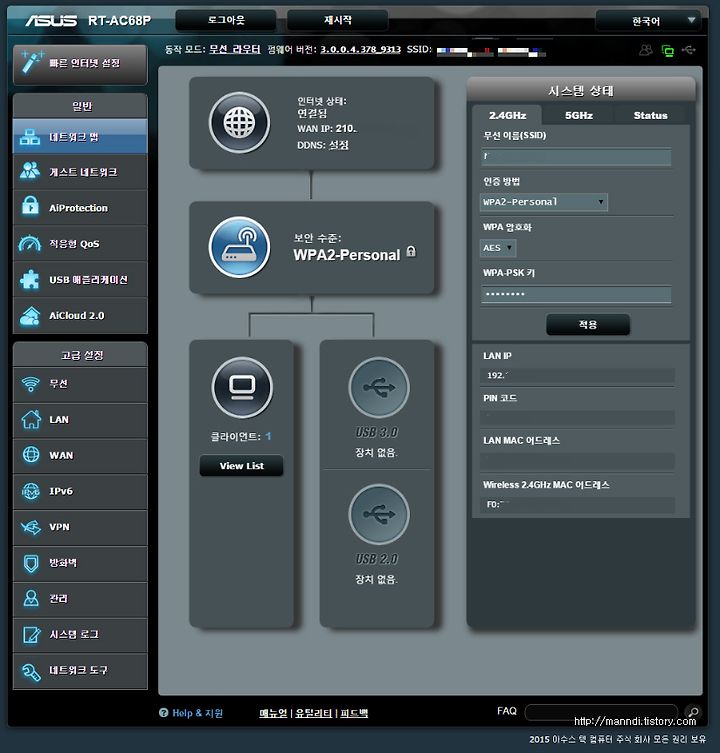Open the 피드백 link in footer
Viewport: 720px width, 753px height.
354,713
